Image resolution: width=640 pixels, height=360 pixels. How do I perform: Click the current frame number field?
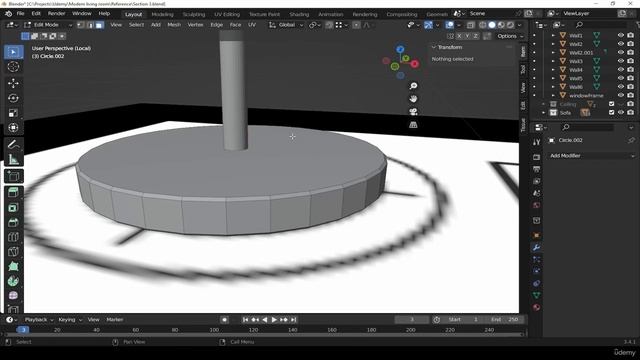point(411,320)
